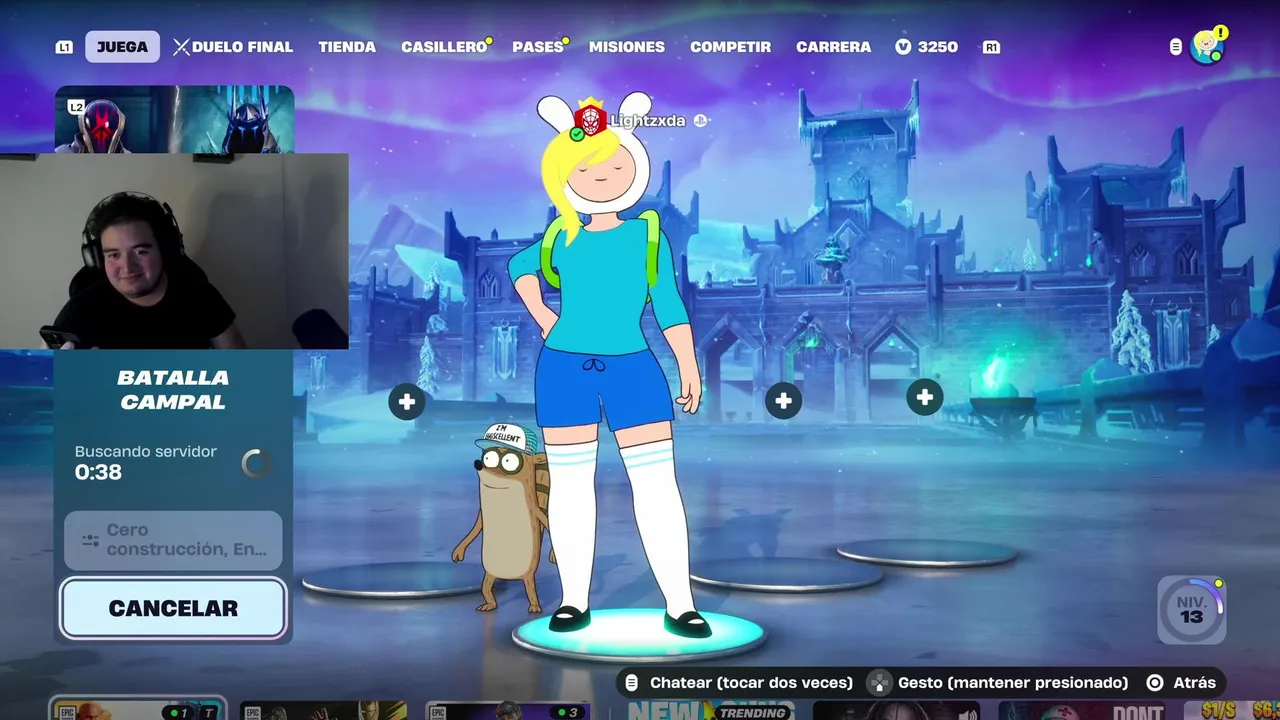Open the profile avatar menu

(x=1208, y=46)
